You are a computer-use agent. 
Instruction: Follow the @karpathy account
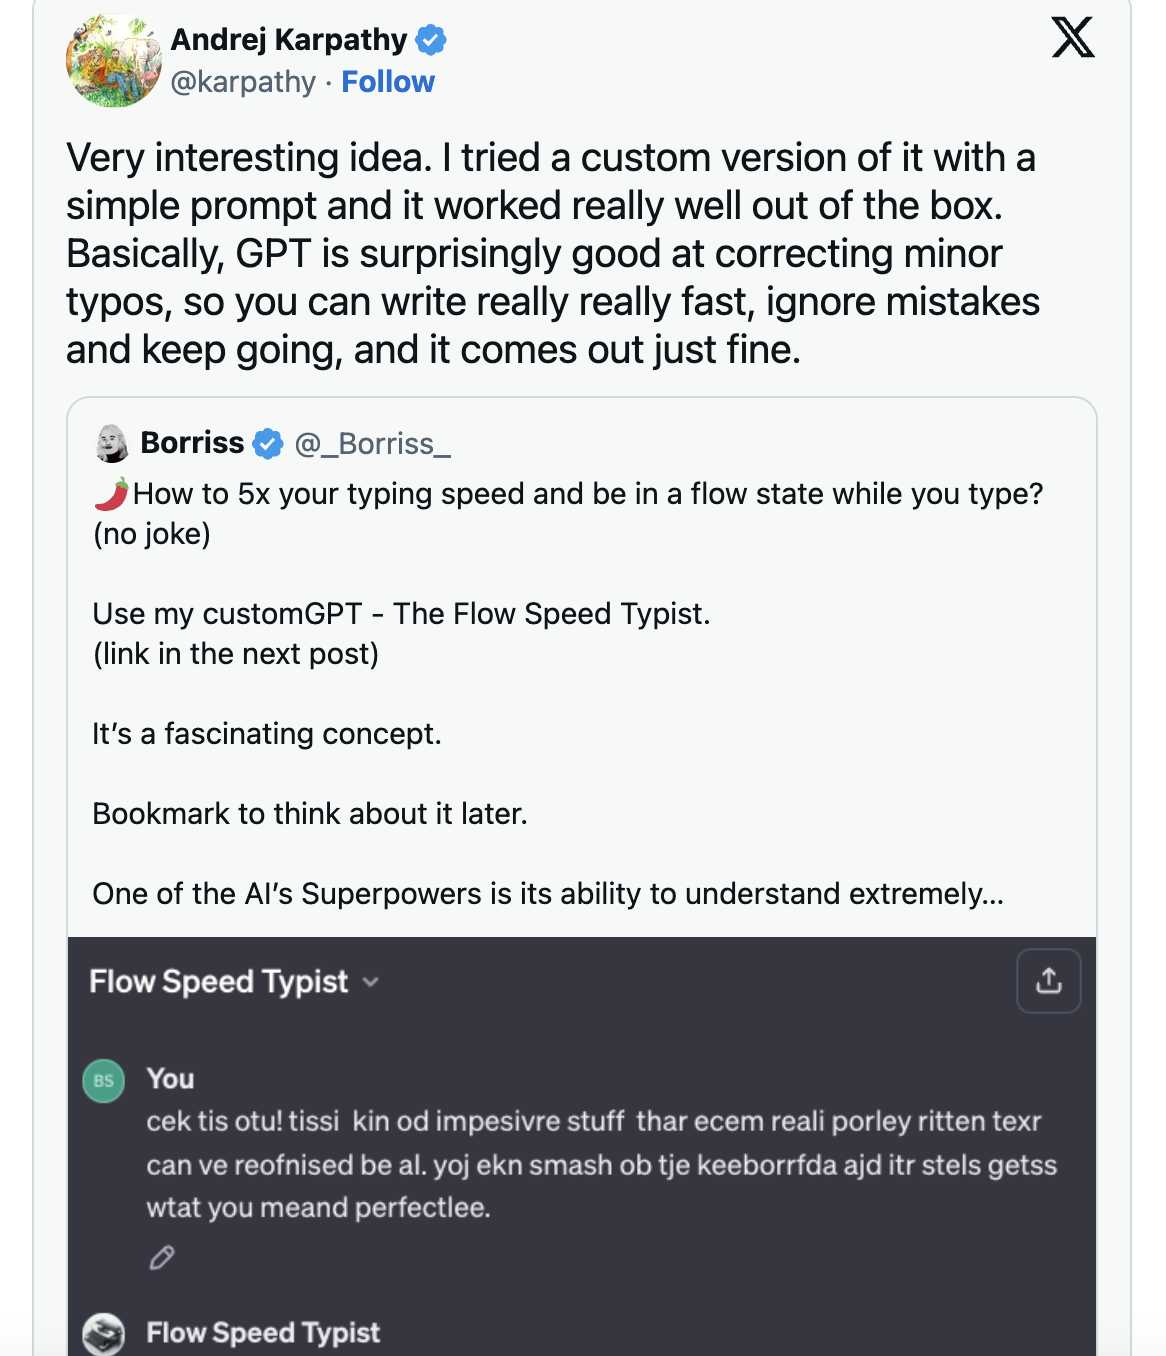pos(388,82)
